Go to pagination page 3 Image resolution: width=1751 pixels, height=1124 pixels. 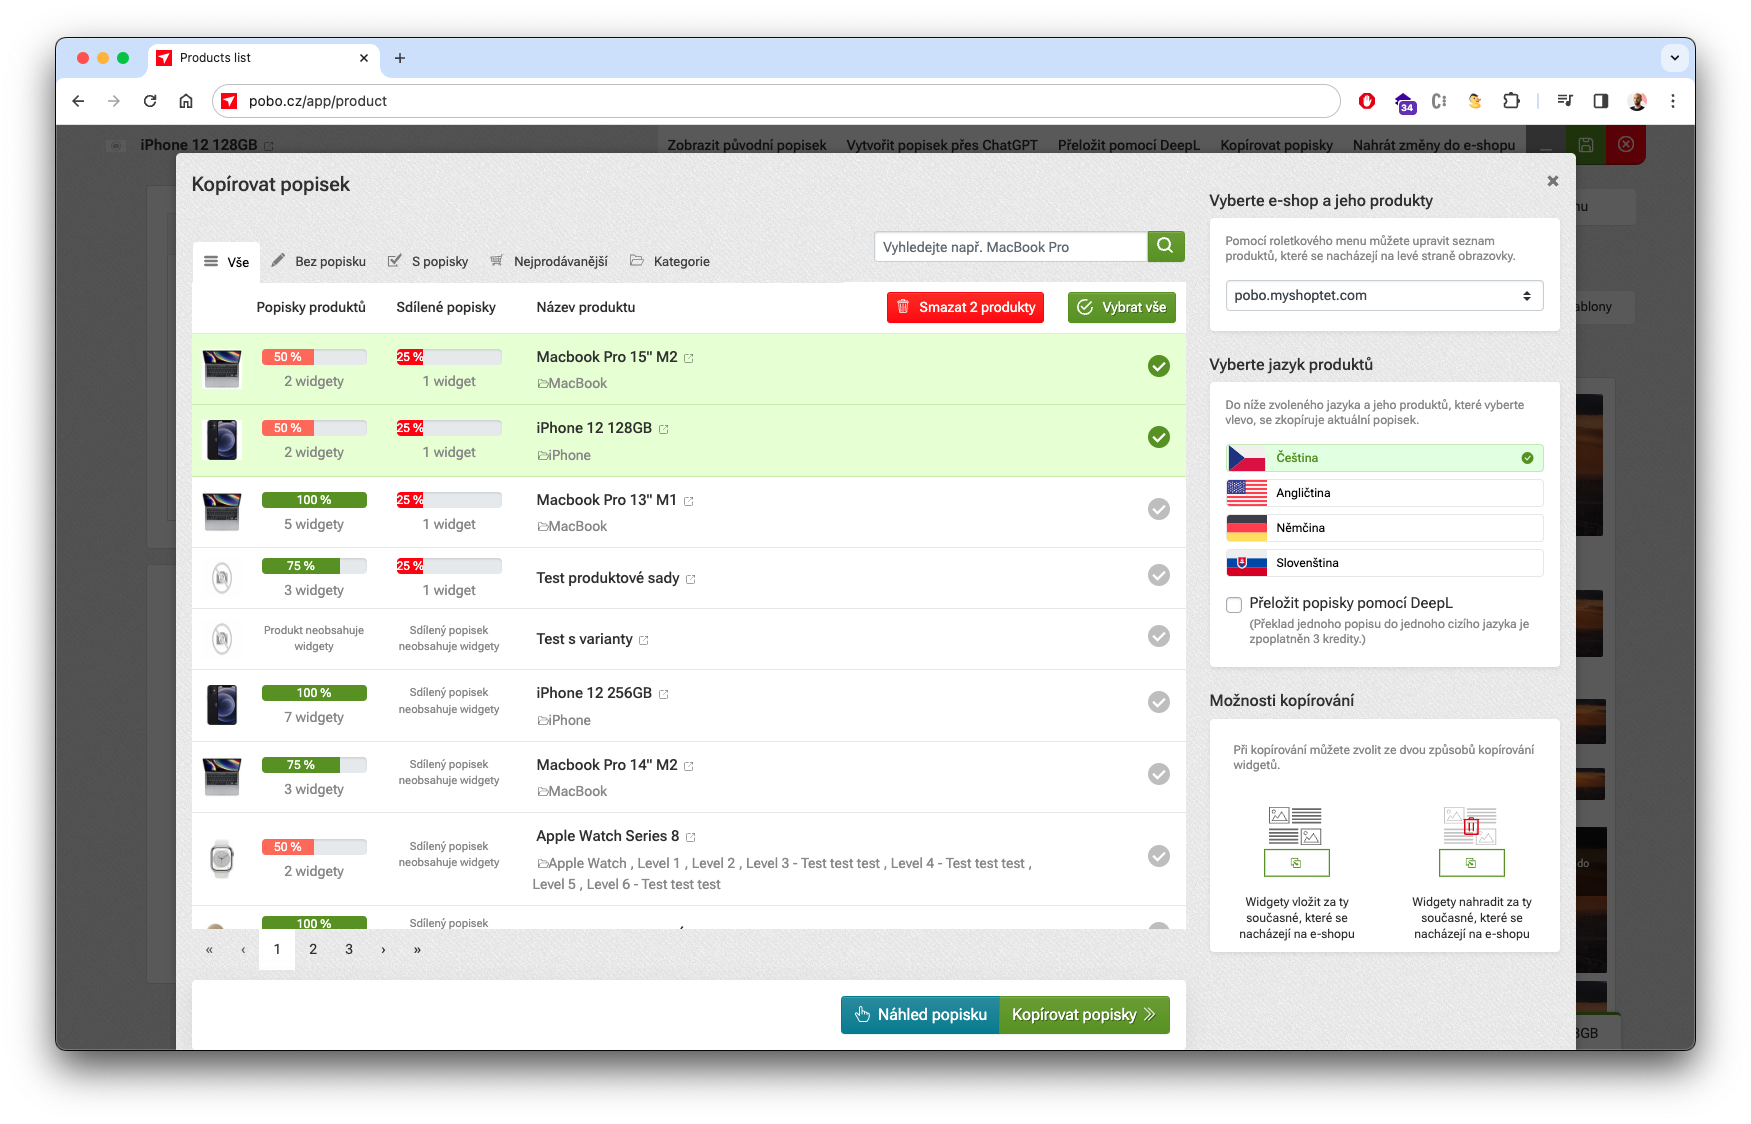click(349, 950)
